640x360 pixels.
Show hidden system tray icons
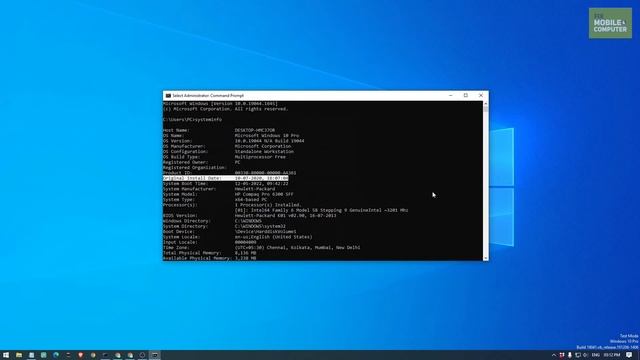(554, 355)
